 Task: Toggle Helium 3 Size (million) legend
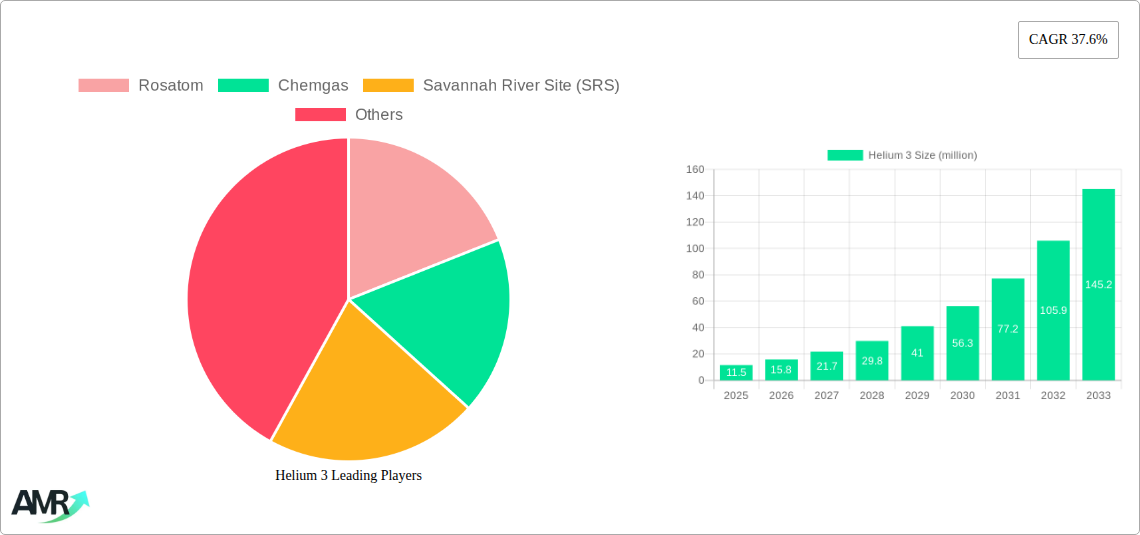pyautogui.click(x=902, y=155)
